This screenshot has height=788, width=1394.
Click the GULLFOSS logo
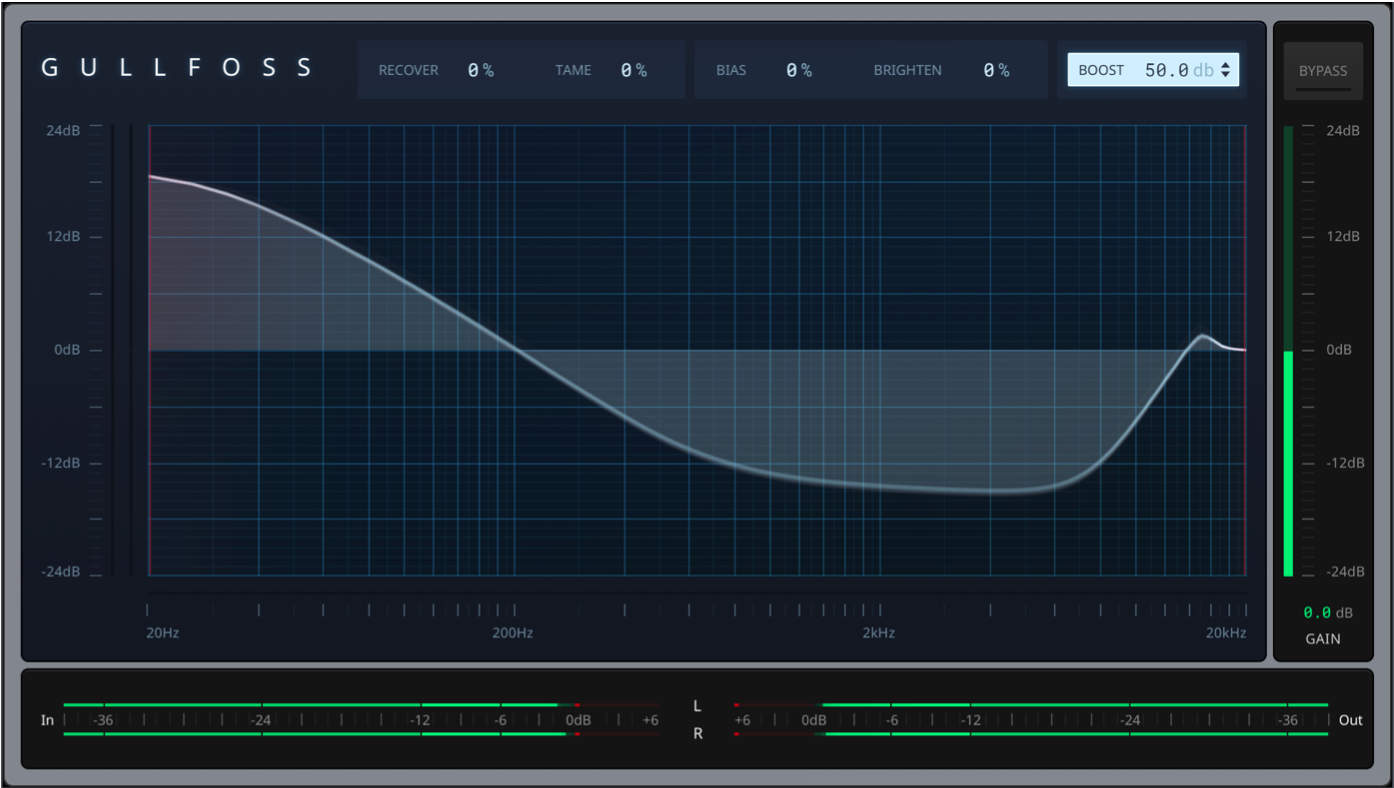click(177, 68)
